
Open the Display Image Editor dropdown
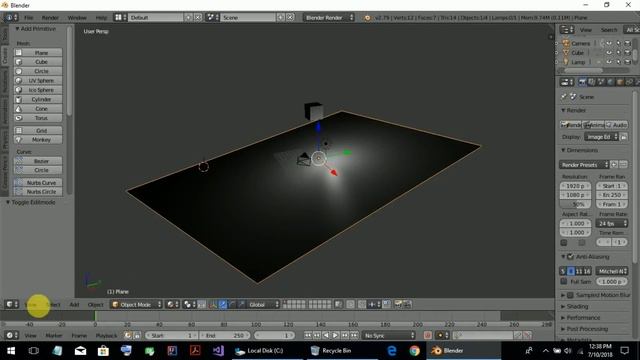[x=601, y=137]
